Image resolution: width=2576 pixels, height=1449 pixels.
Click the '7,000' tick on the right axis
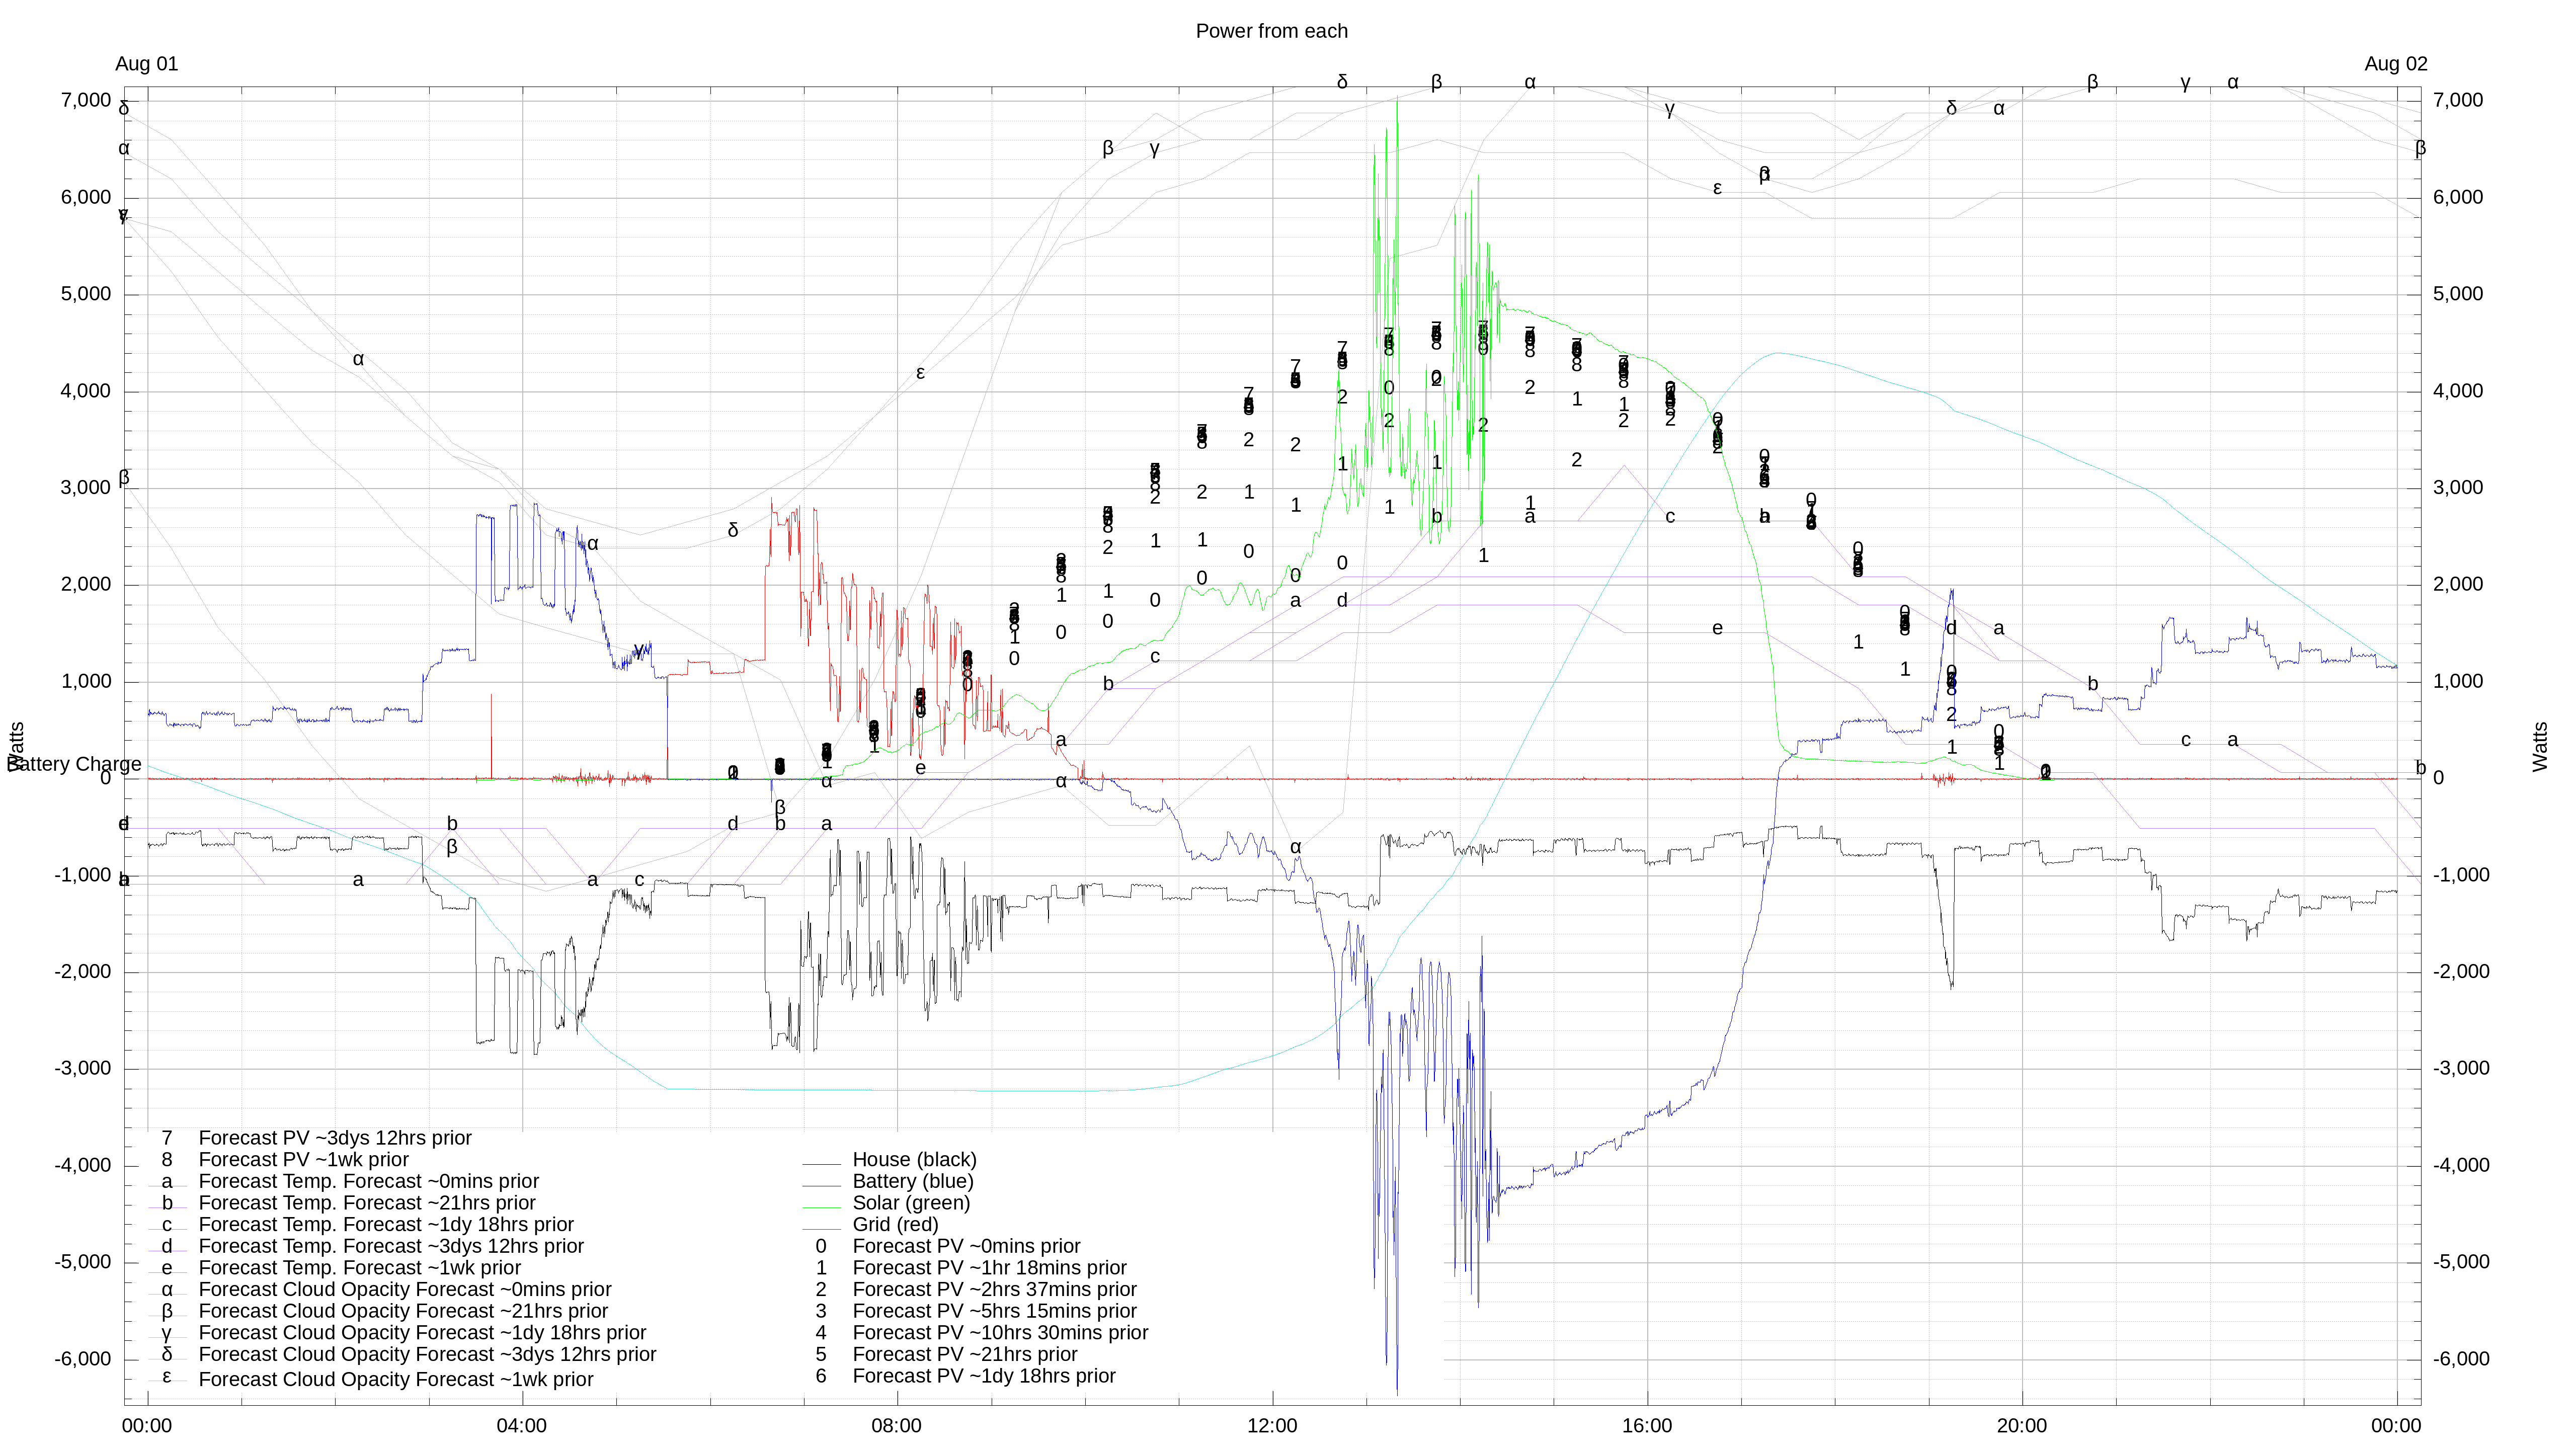[2458, 100]
